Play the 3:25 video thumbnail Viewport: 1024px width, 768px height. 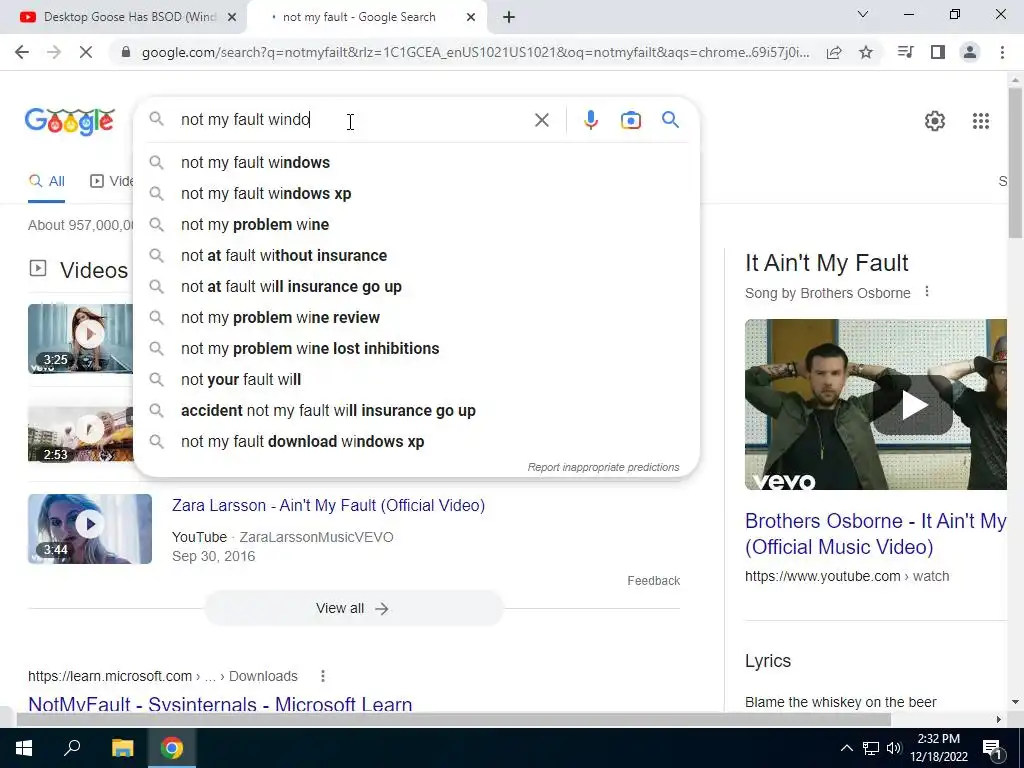tap(80, 338)
